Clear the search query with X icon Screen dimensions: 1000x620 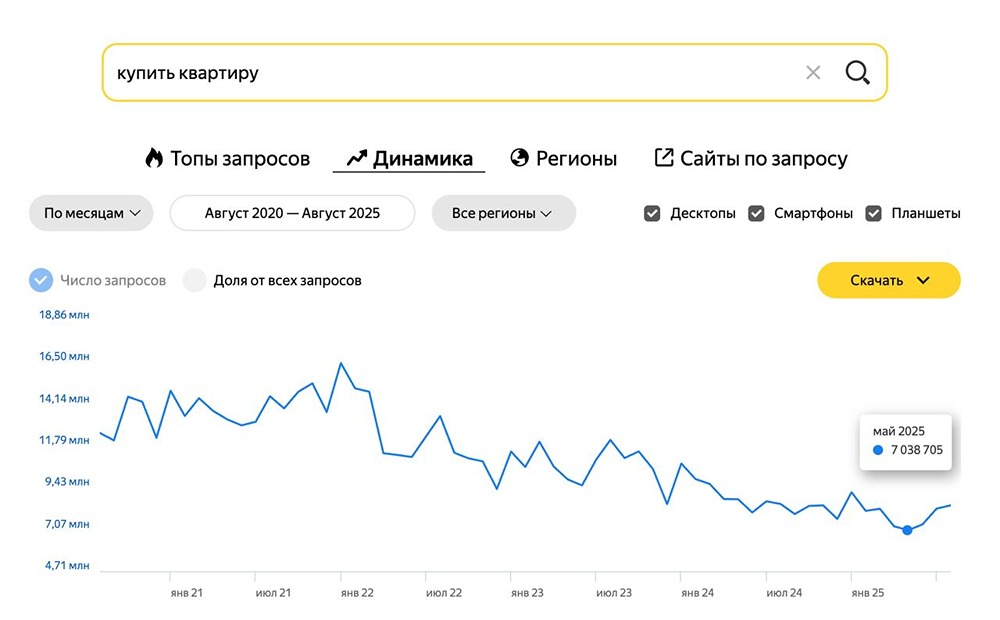coord(813,73)
